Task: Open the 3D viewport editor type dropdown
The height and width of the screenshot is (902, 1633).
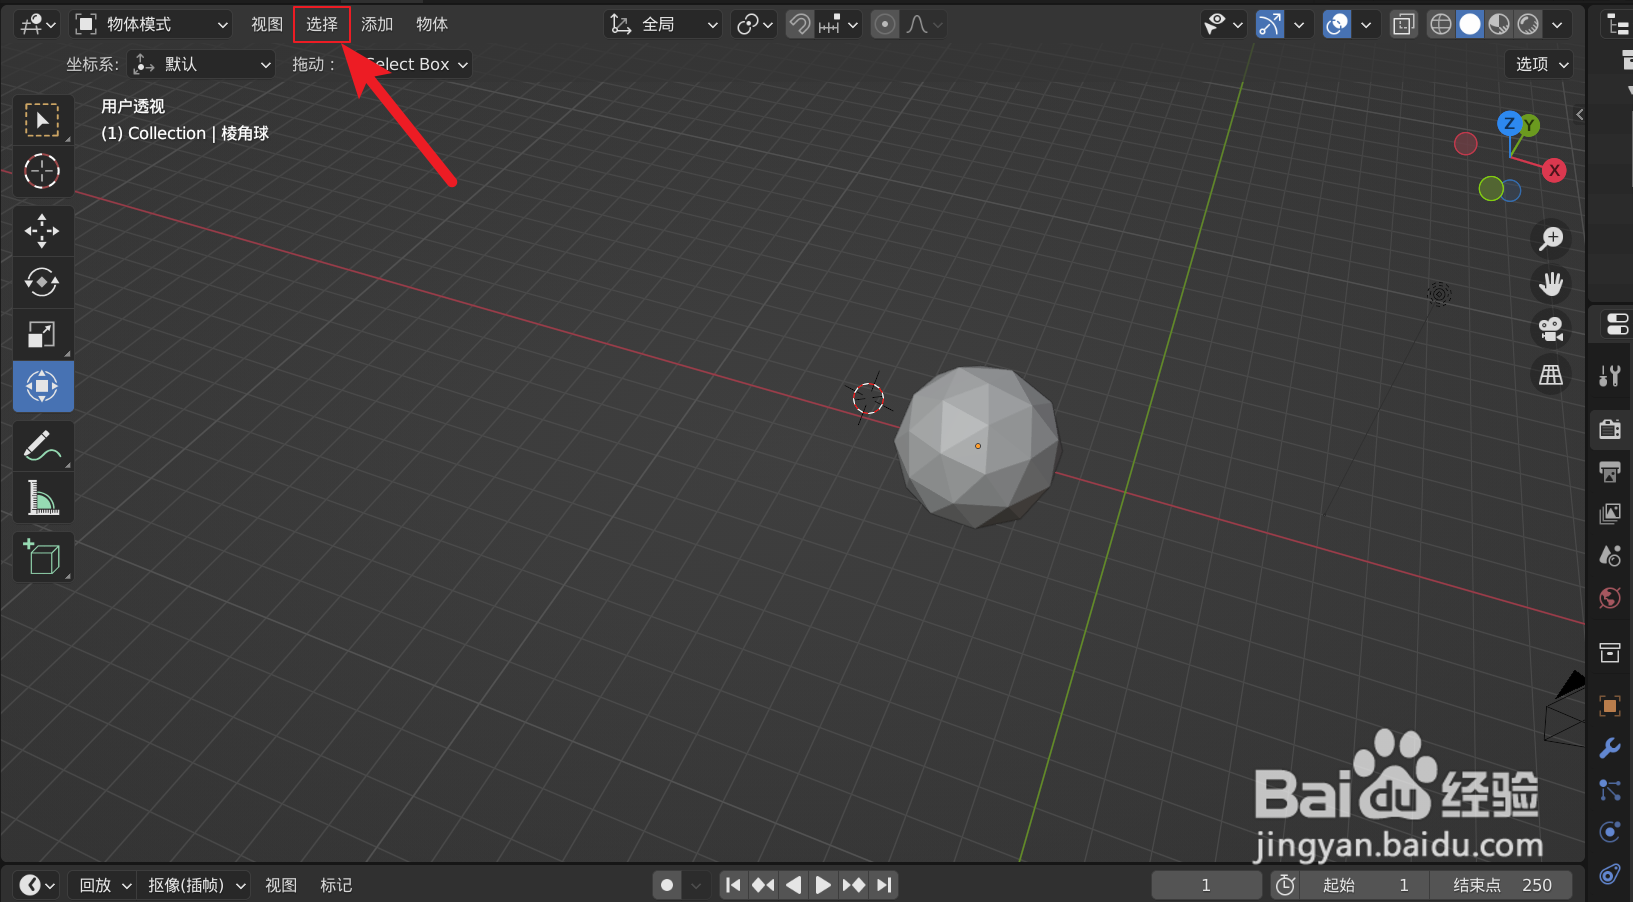Action: click(x=39, y=24)
